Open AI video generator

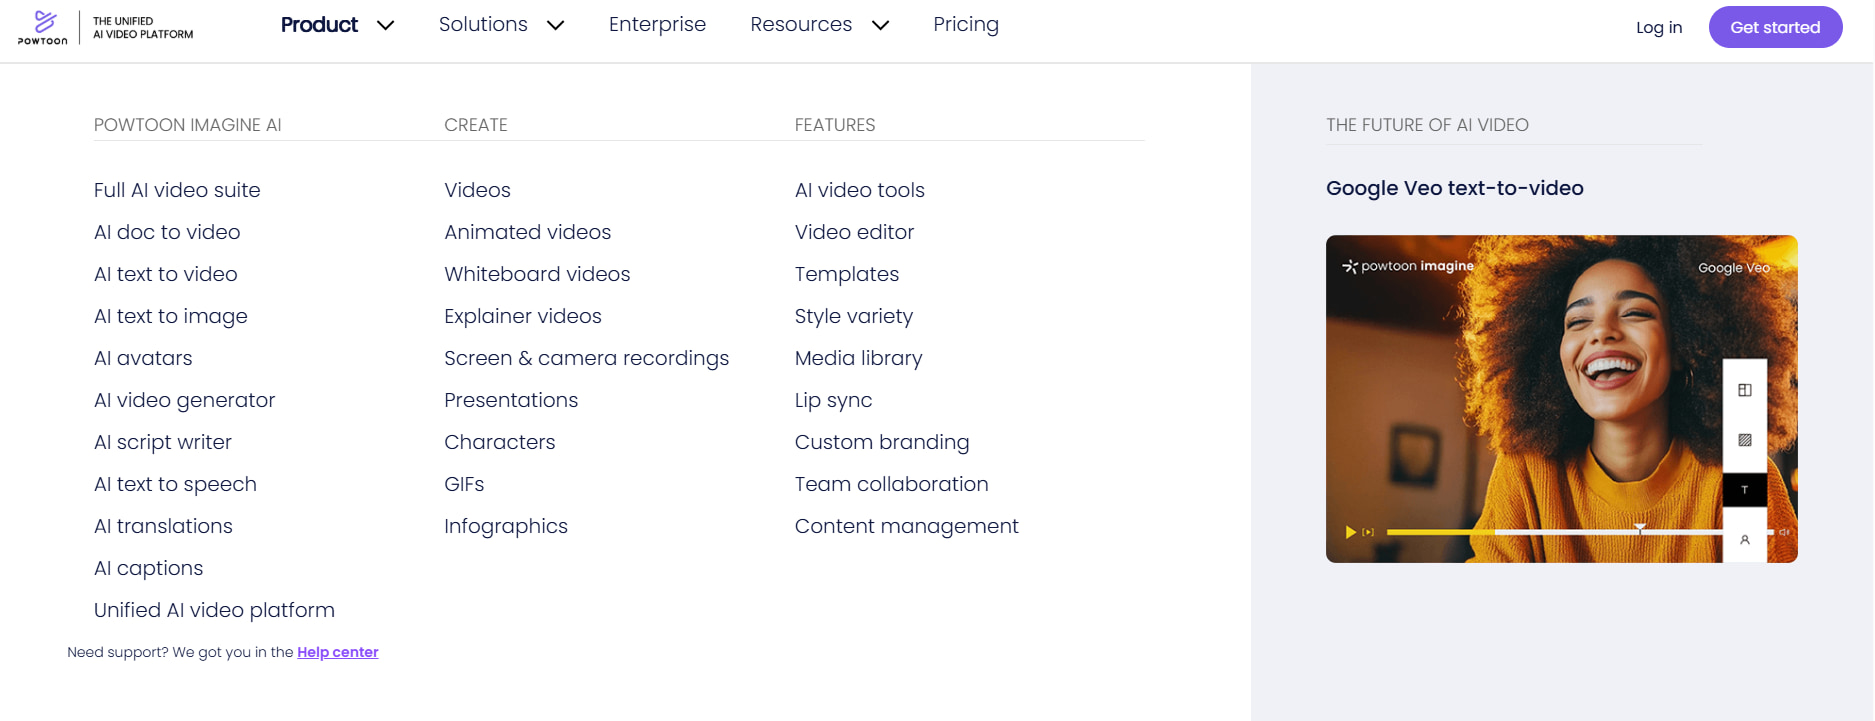[x=184, y=400]
